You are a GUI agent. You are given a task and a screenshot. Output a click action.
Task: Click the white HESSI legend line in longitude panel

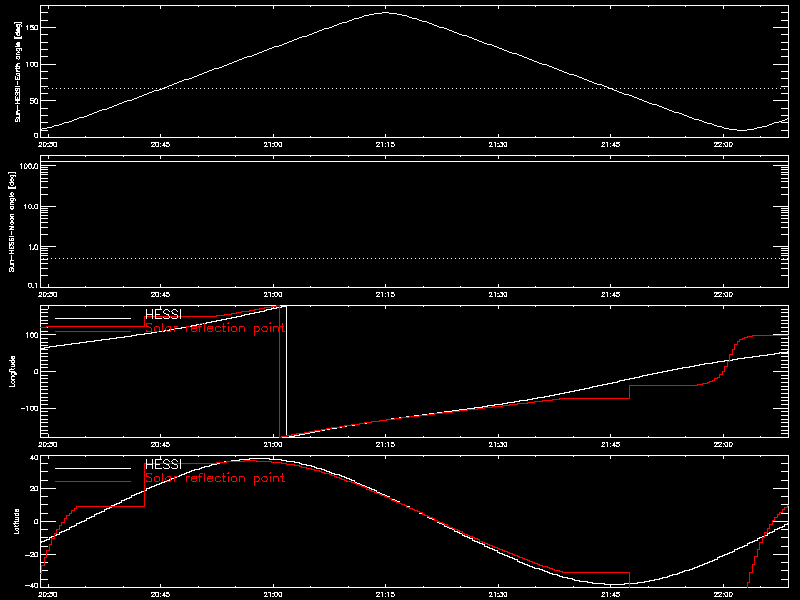(x=93, y=318)
